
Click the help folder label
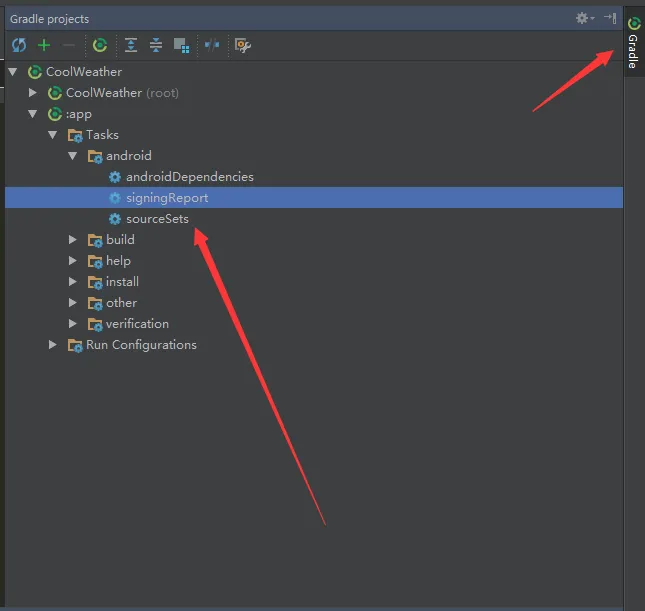click(118, 261)
